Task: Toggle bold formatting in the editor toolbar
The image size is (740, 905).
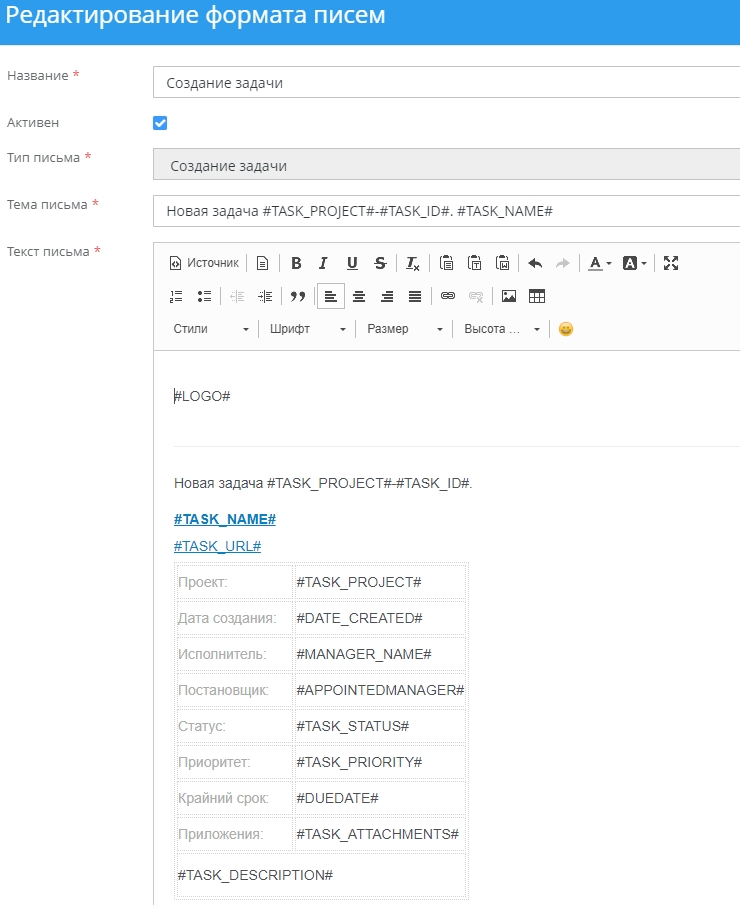Action: pyautogui.click(x=296, y=263)
